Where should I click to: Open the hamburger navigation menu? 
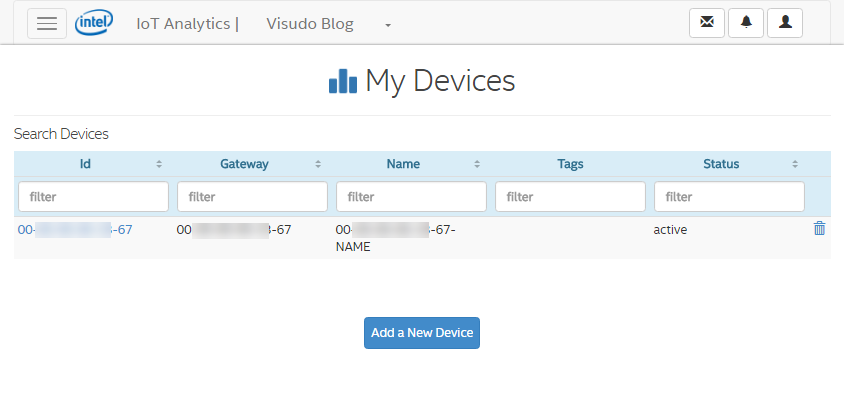pyautogui.click(x=47, y=24)
